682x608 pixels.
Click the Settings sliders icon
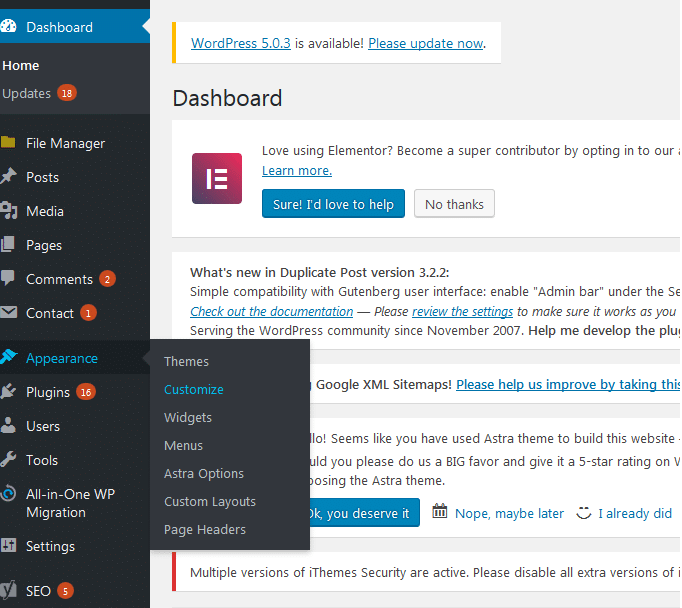(x=8, y=545)
